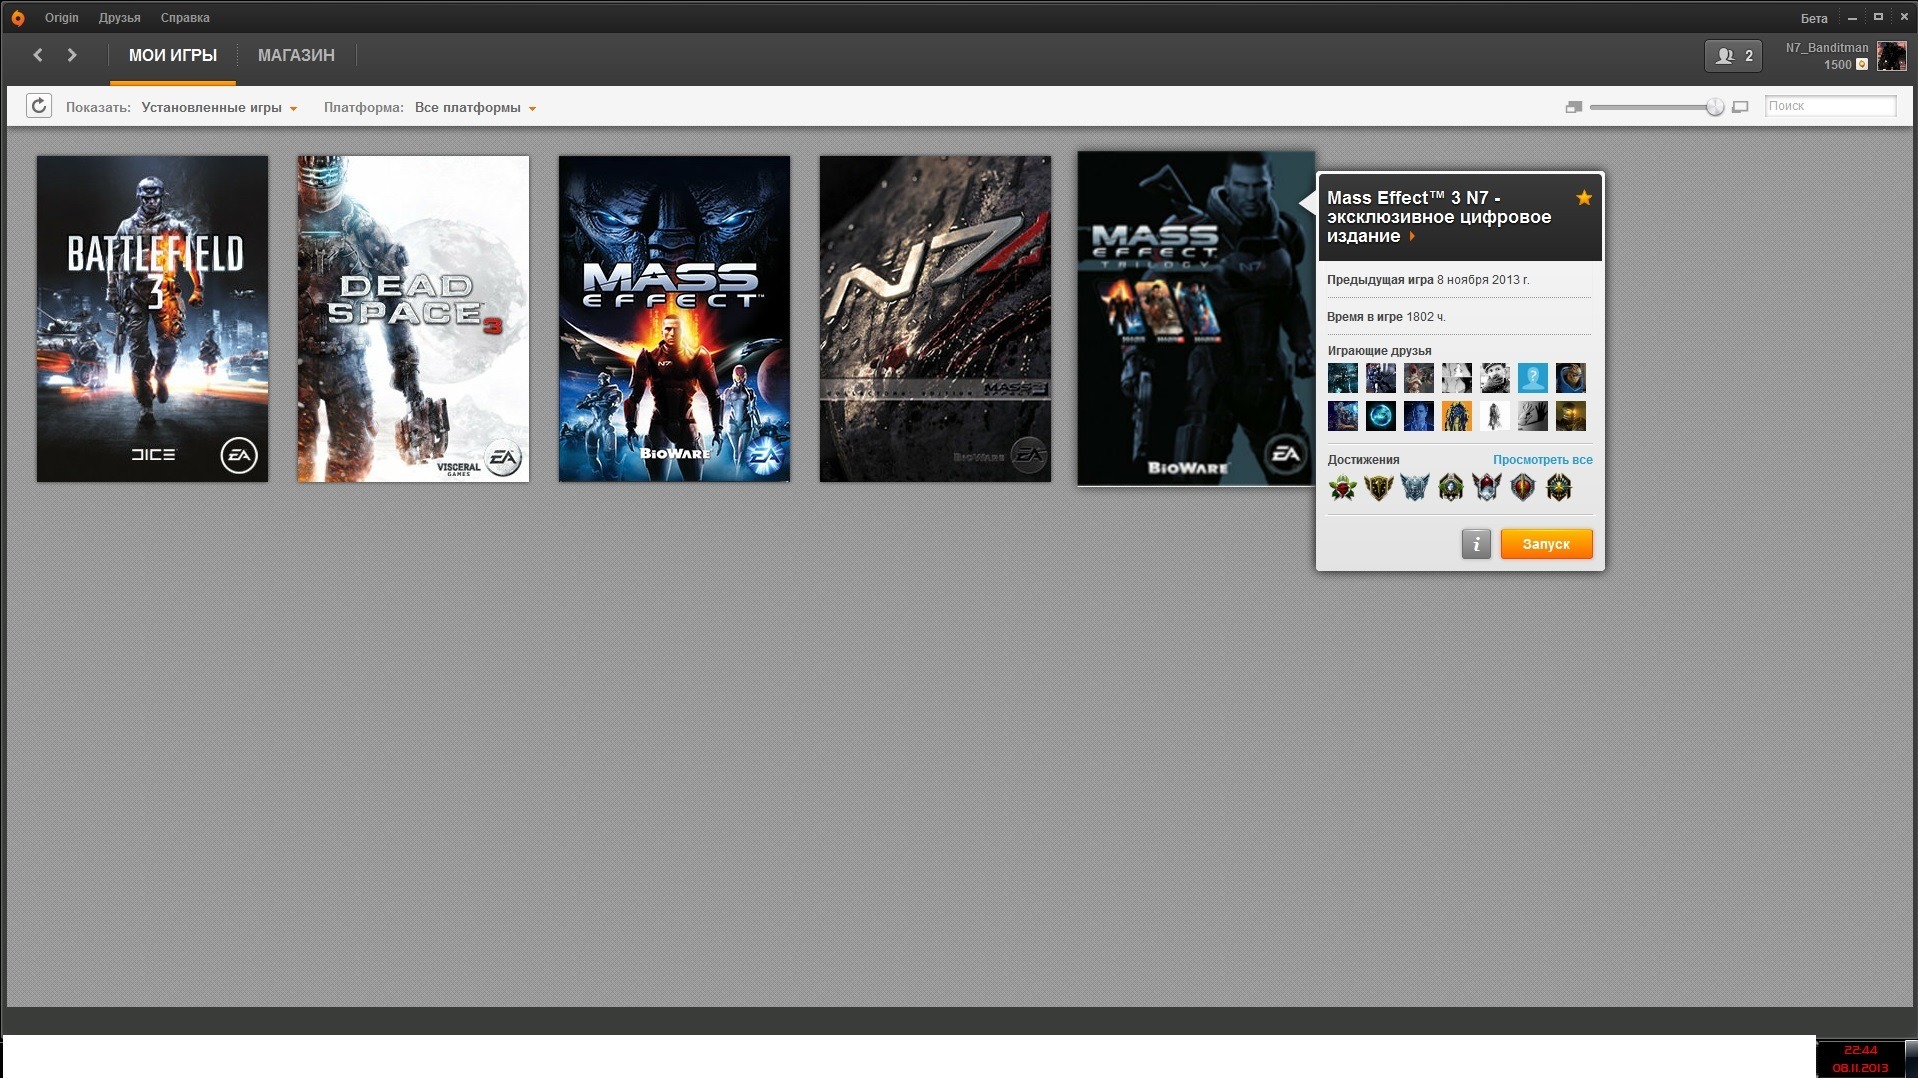This screenshot has width=1918, height=1078.
Task: Open the Справка menu
Action: [185, 18]
